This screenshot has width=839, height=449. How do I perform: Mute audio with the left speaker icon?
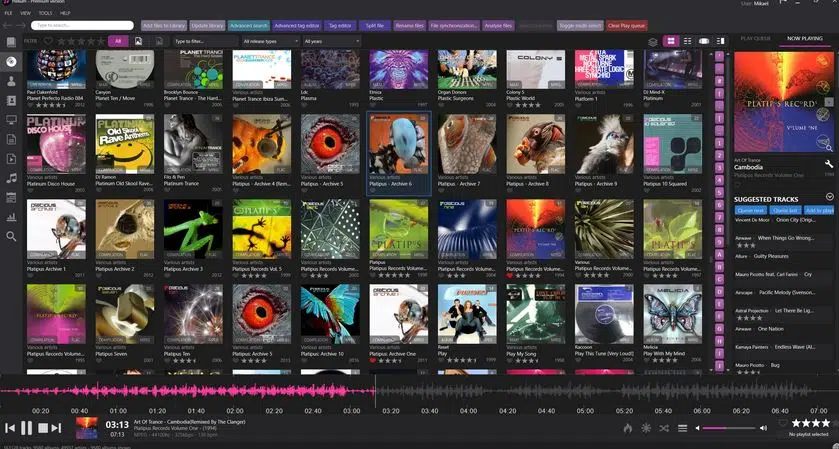click(x=697, y=428)
